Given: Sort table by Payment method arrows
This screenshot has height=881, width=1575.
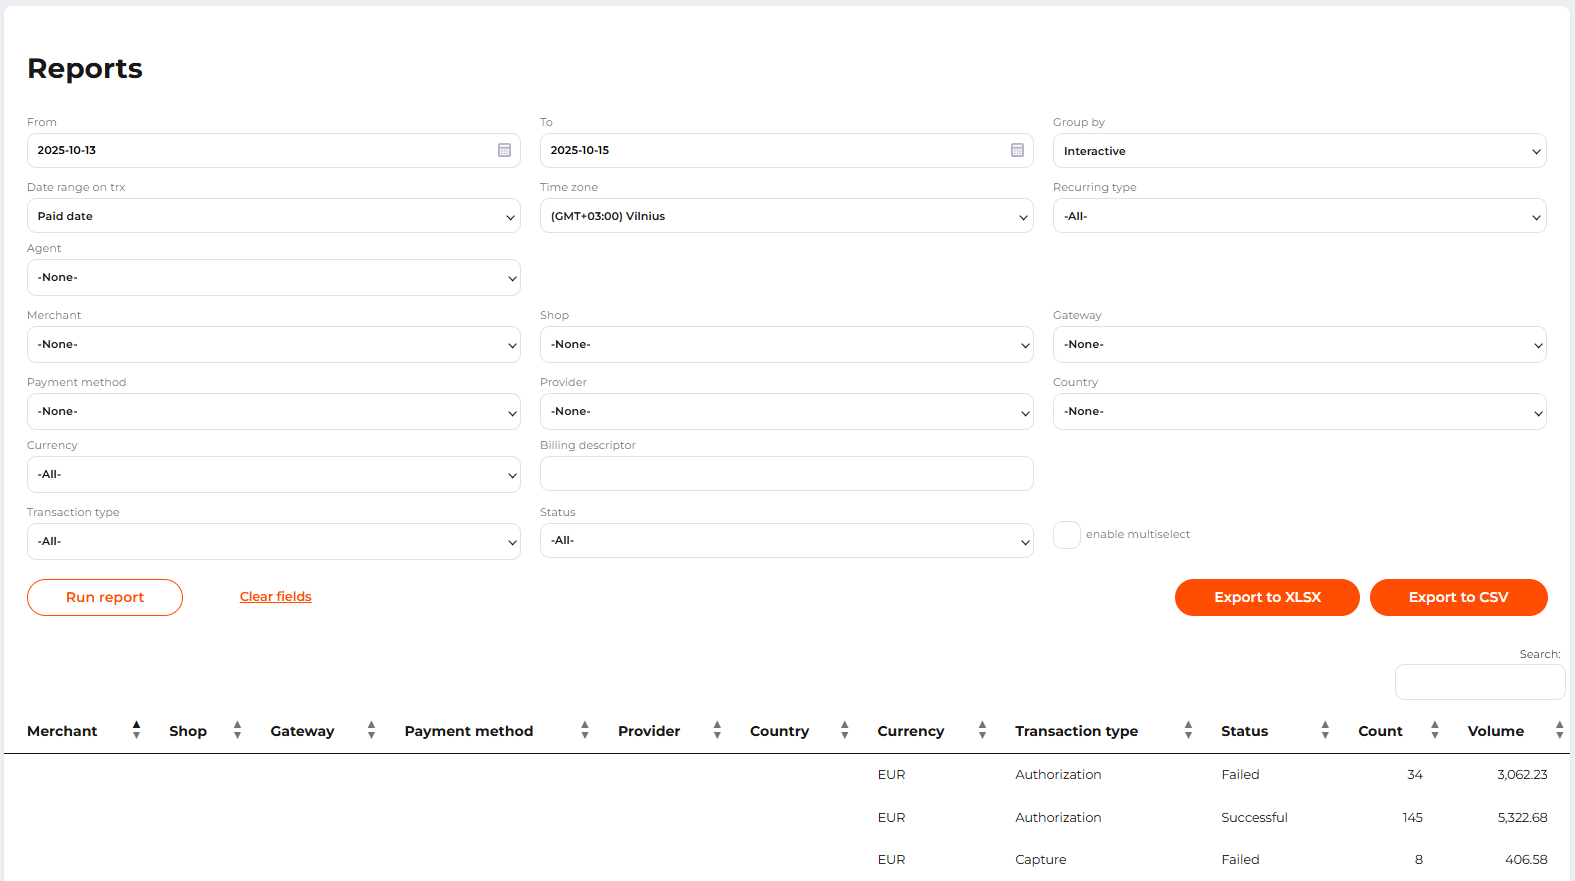Looking at the screenshot, I should tap(585, 730).
